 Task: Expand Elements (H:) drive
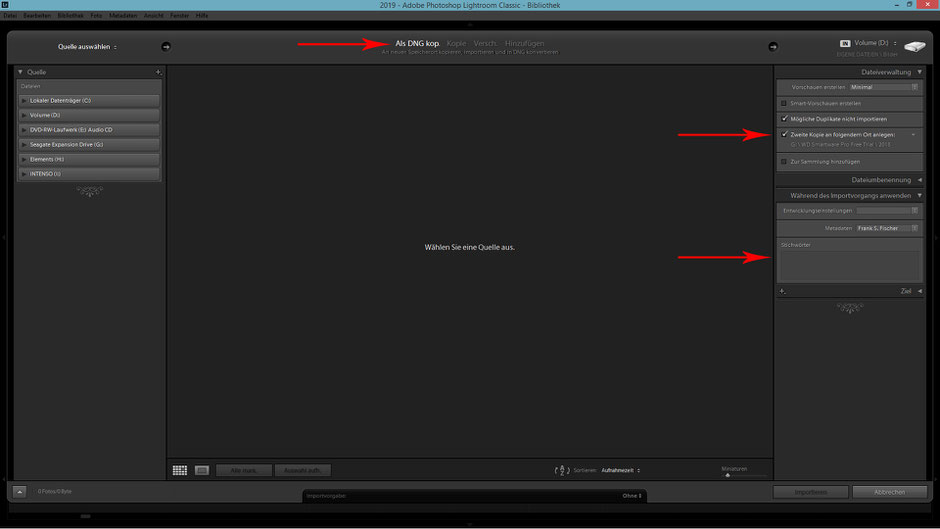click(x=24, y=159)
